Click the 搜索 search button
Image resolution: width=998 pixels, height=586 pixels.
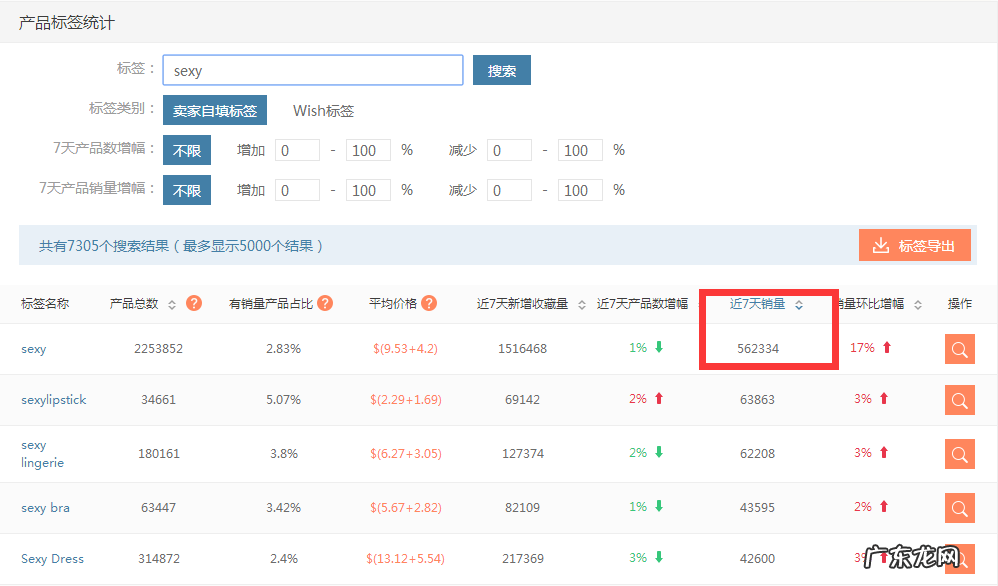tap(501, 70)
